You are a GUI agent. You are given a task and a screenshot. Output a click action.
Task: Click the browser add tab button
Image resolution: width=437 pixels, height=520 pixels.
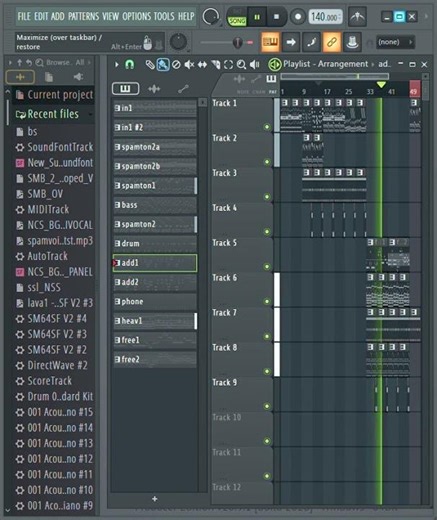click(20, 77)
